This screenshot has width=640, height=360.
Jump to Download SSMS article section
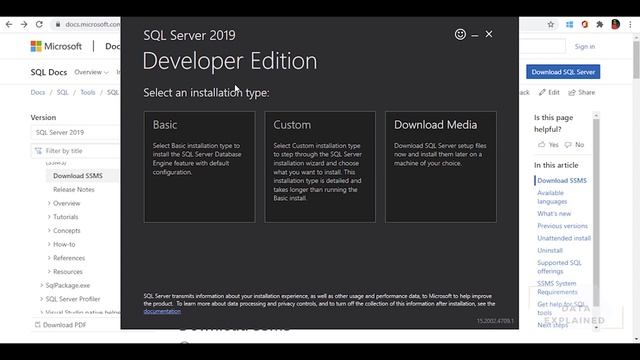click(562, 180)
